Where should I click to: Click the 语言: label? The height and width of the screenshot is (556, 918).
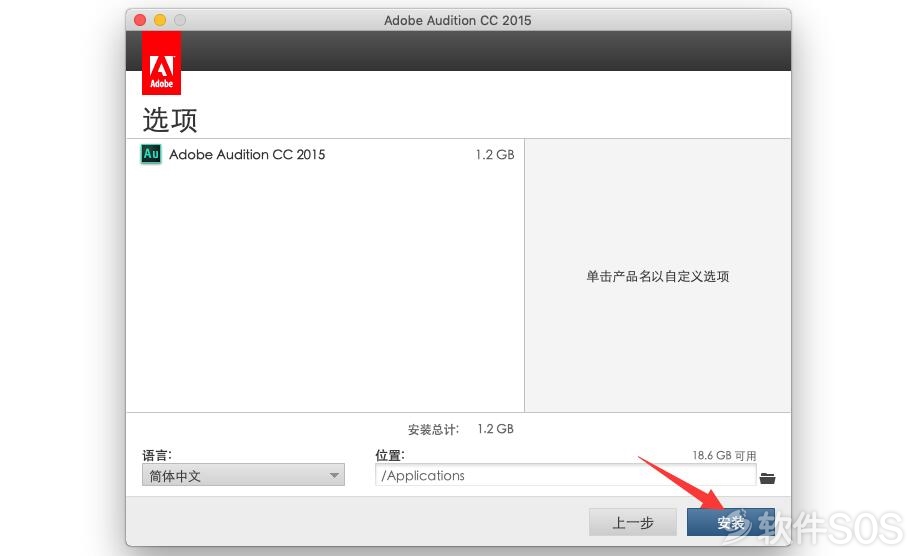pos(157,455)
